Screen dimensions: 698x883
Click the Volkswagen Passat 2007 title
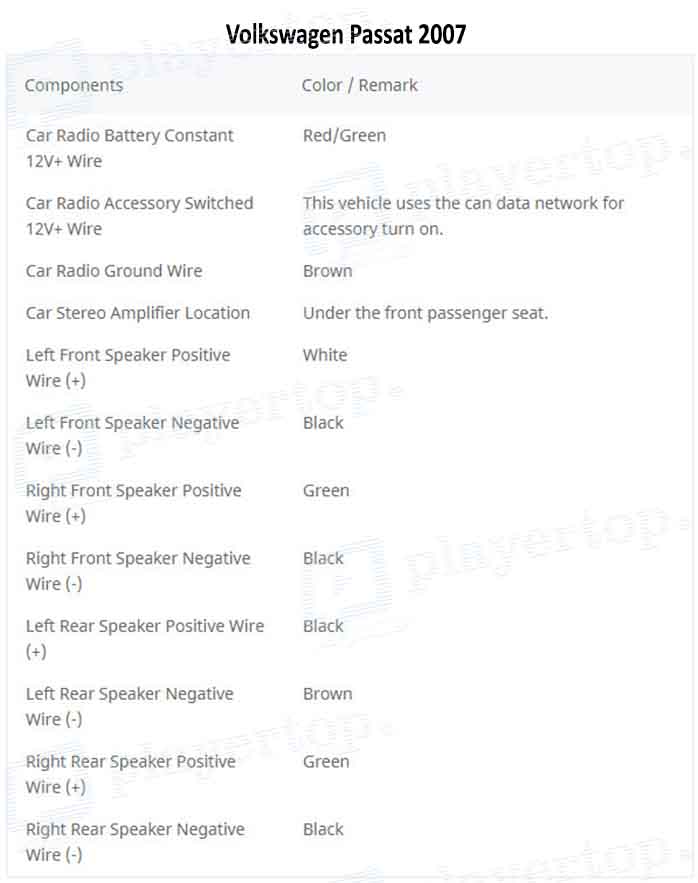345,35
